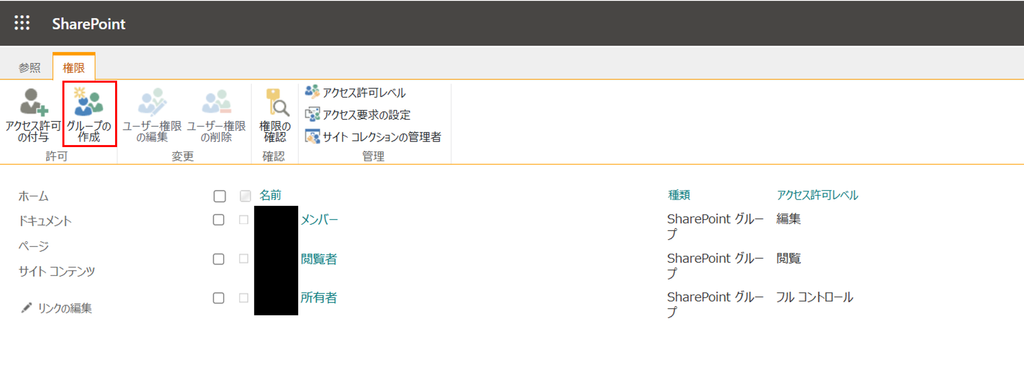This screenshot has width=1024, height=370.
Task: Open the app launcher waffle icon
Action: pyautogui.click(x=22, y=23)
